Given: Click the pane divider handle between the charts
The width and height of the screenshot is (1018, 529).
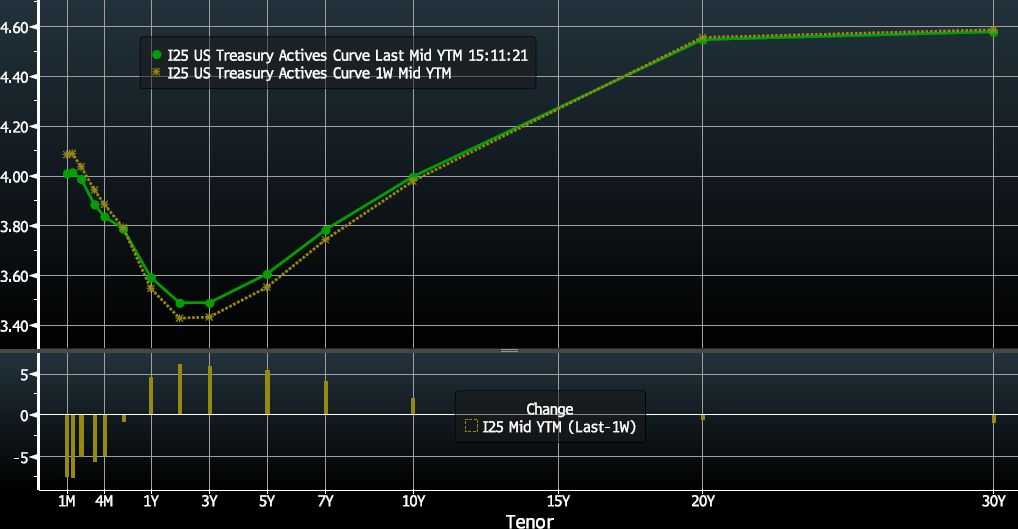Looking at the screenshot, I should (509, 350).
